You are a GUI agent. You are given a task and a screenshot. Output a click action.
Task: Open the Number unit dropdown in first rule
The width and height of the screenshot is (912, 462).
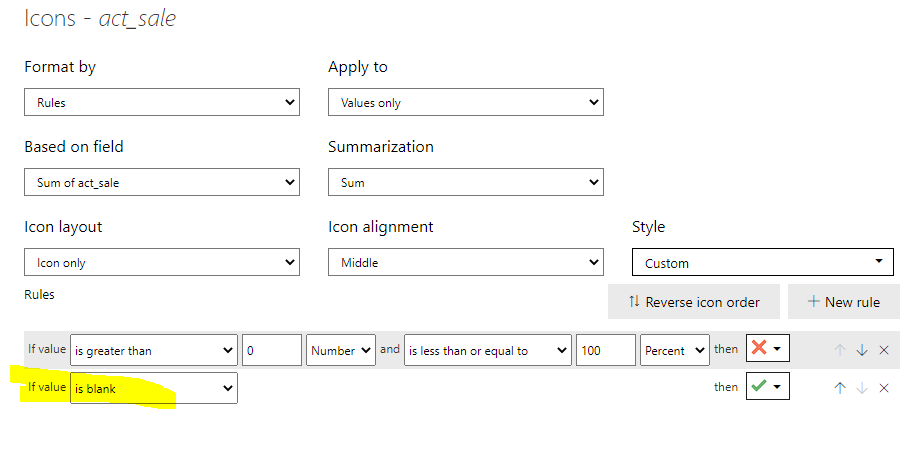pos(341,350)
